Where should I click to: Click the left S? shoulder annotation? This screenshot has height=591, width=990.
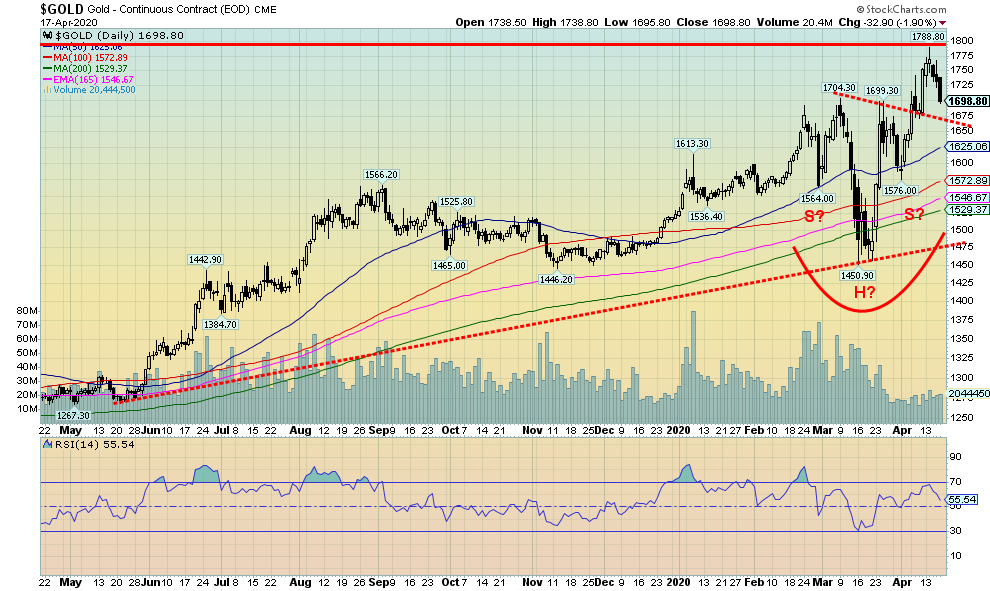coord(815,216)
